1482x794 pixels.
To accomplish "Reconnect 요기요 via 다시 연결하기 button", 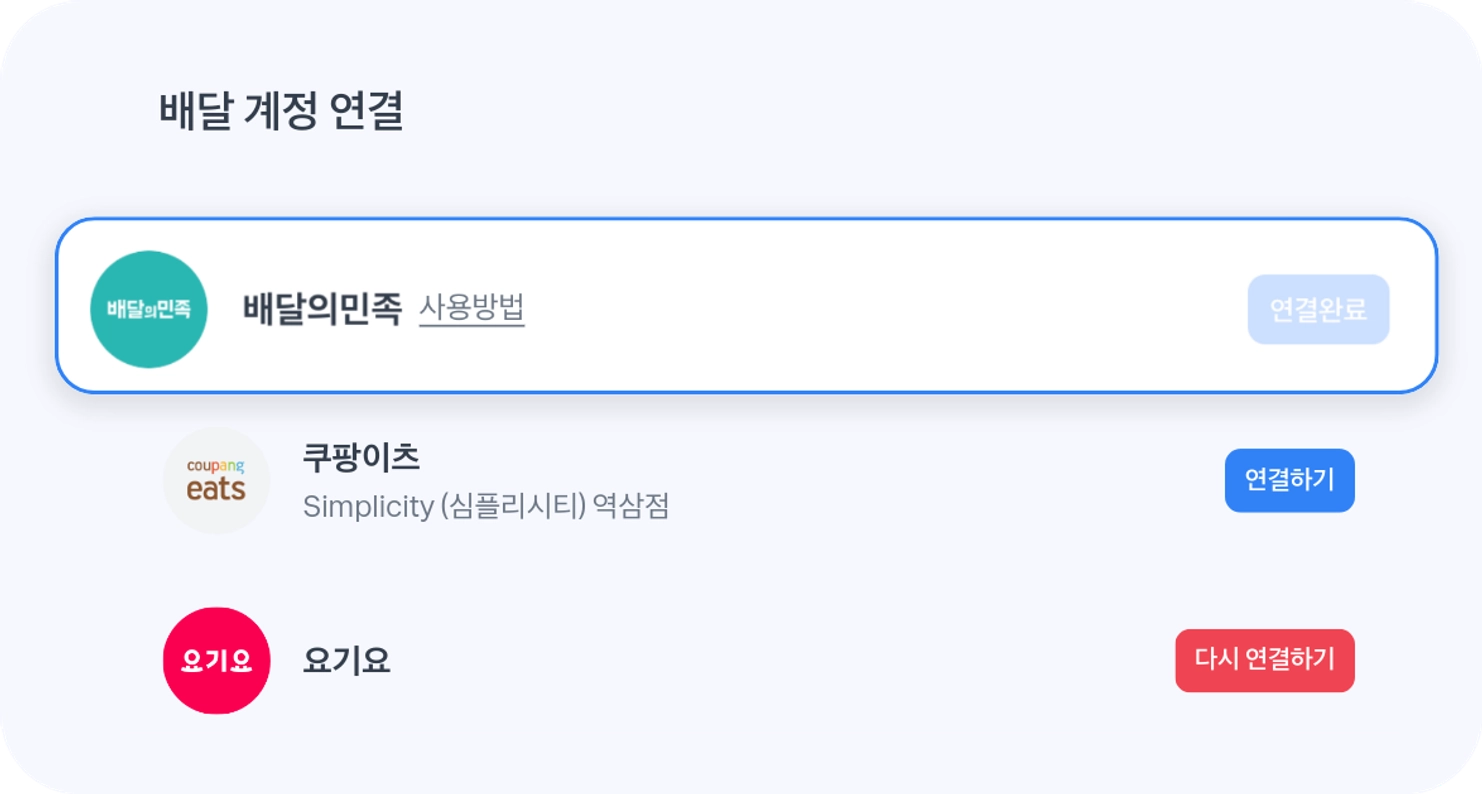I will pos(1264,660).
